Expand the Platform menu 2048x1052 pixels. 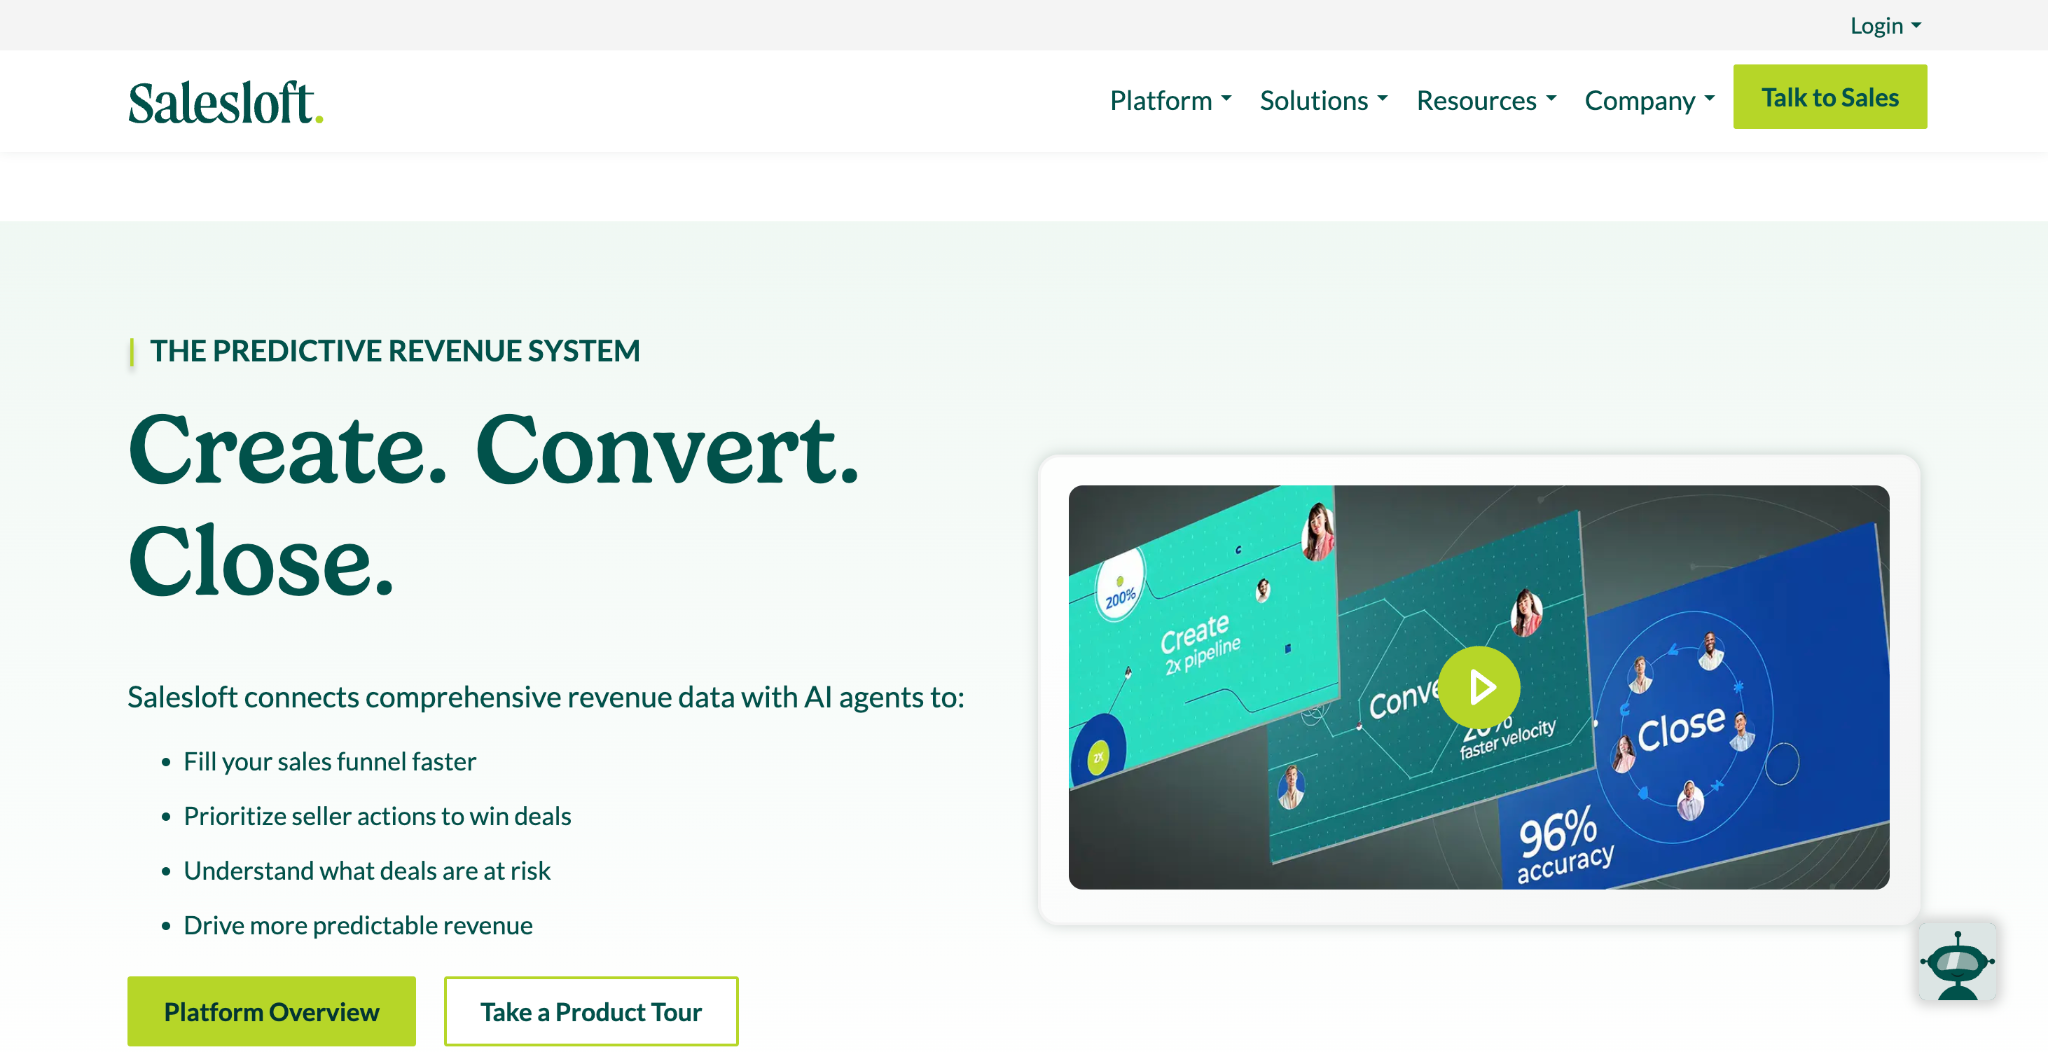(x=1170, y=100)
